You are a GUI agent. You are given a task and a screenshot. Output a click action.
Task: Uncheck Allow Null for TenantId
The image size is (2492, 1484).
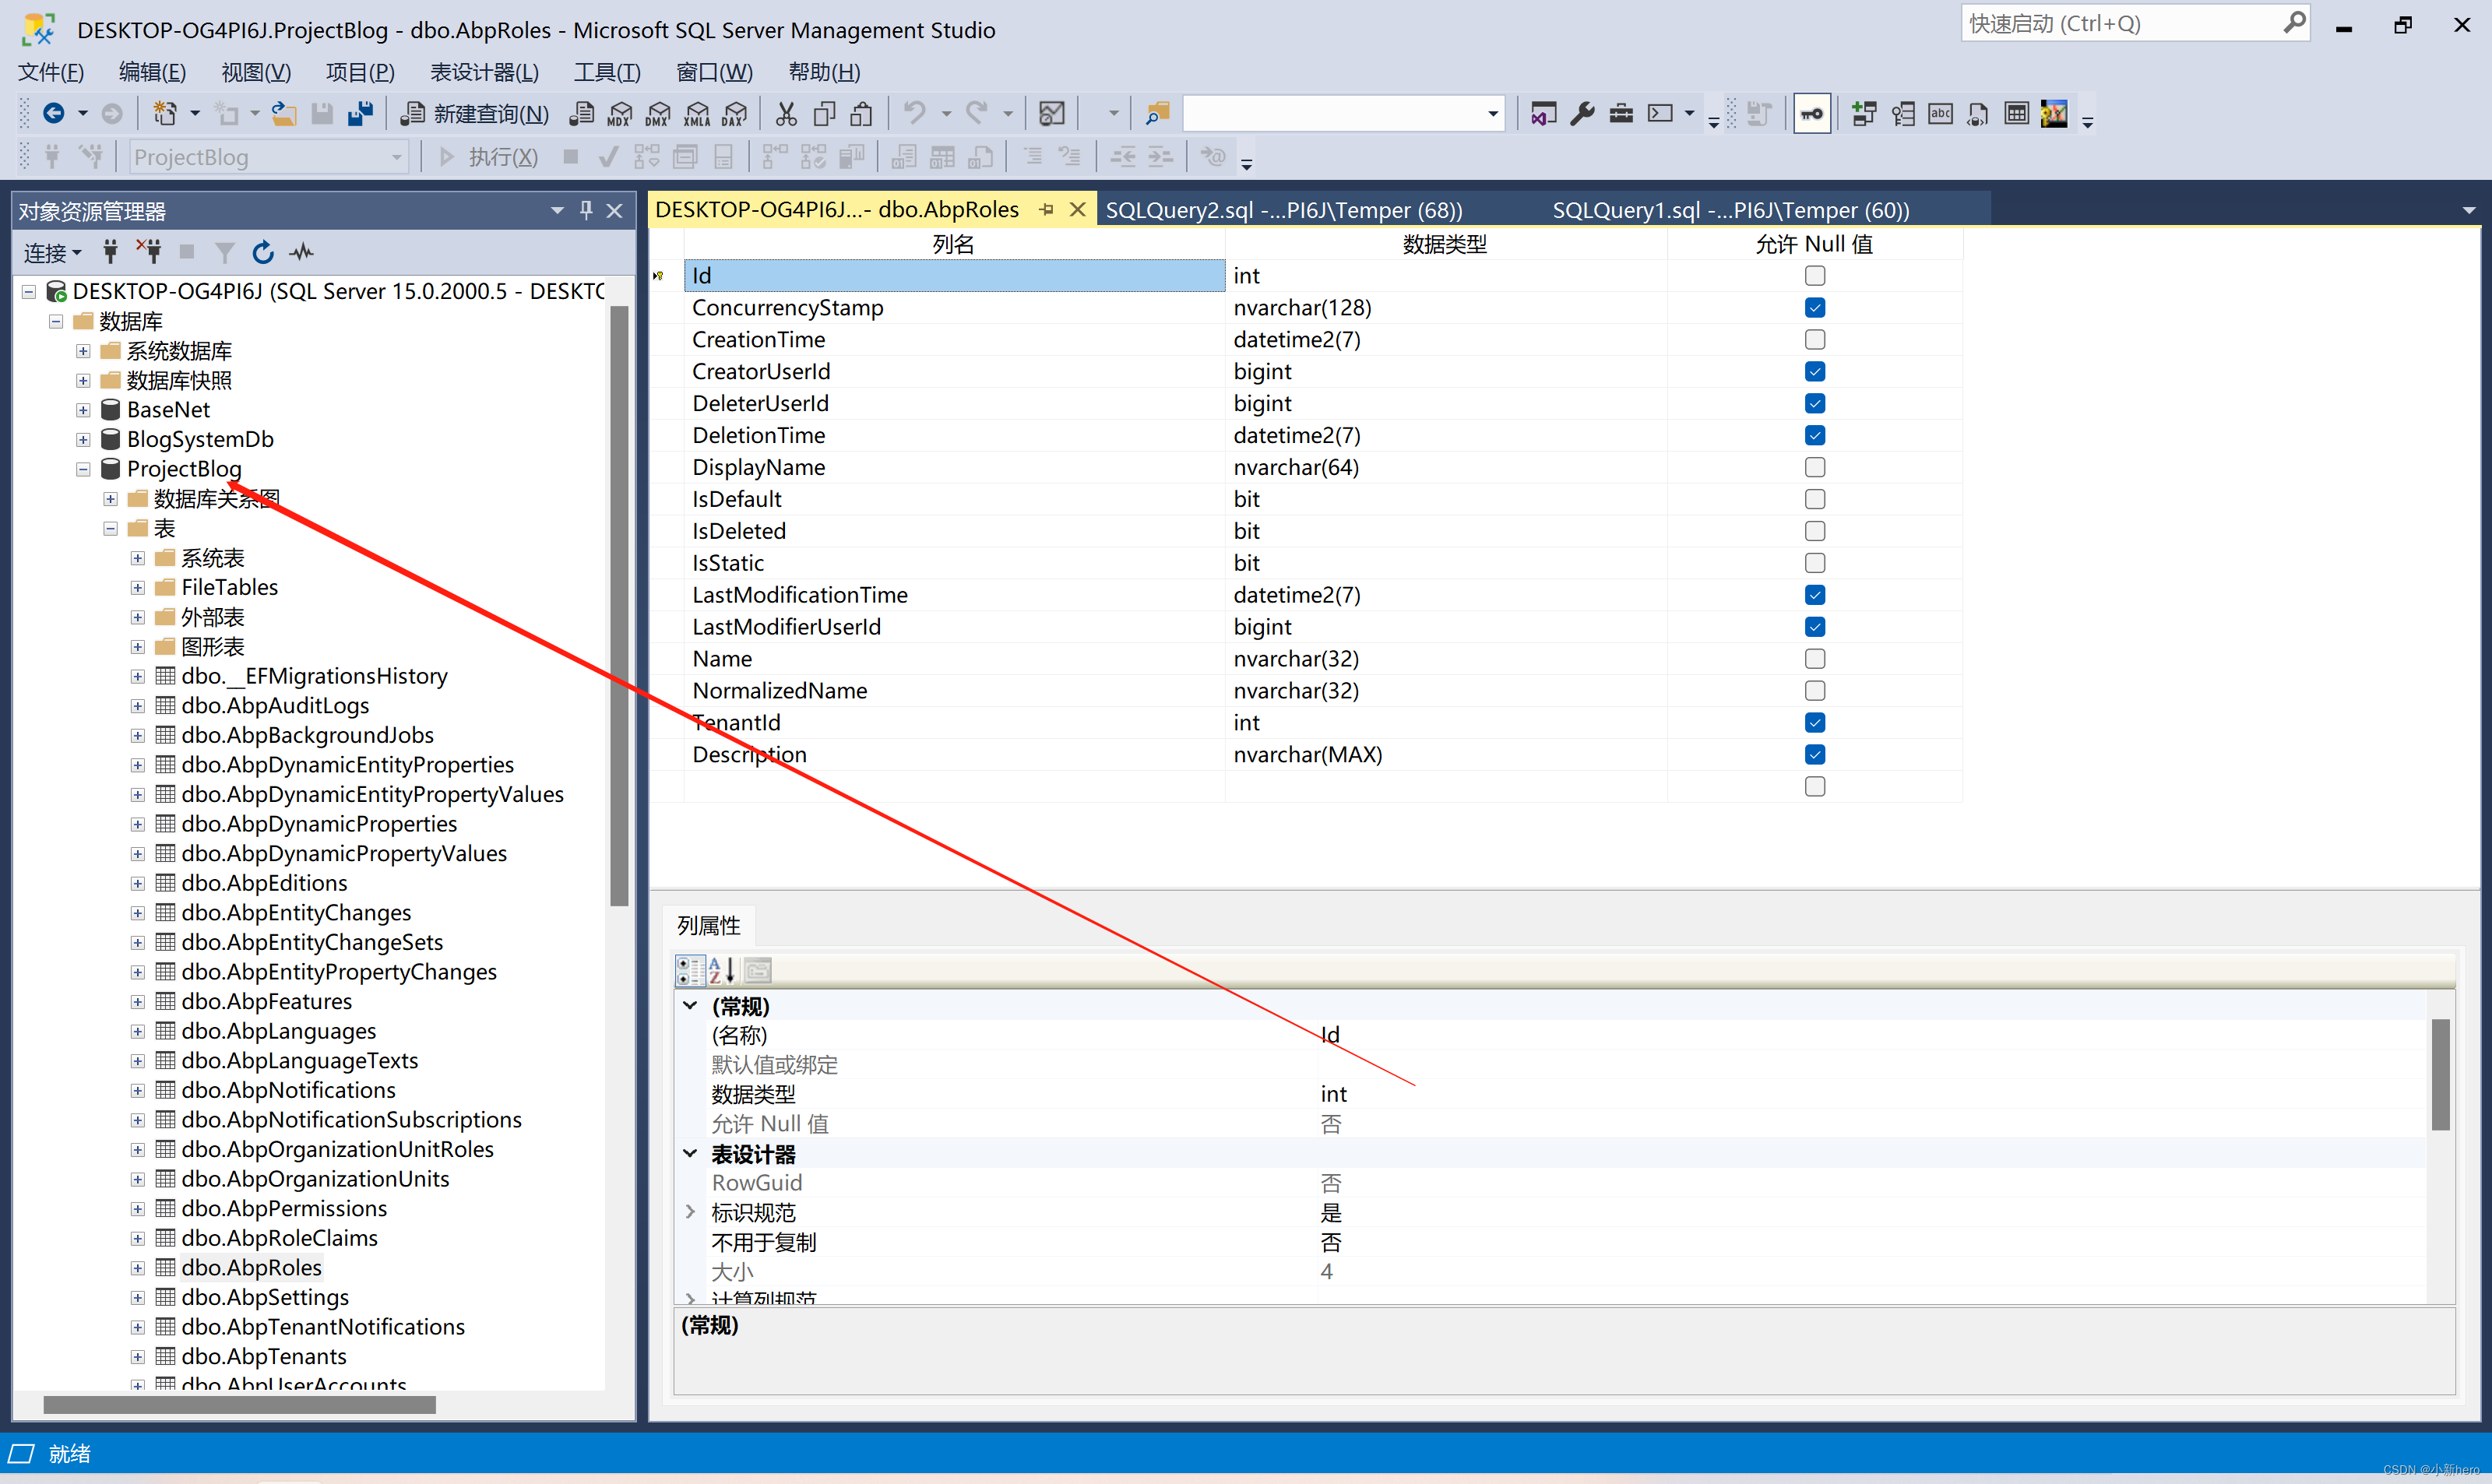[x=1815, y=723]
